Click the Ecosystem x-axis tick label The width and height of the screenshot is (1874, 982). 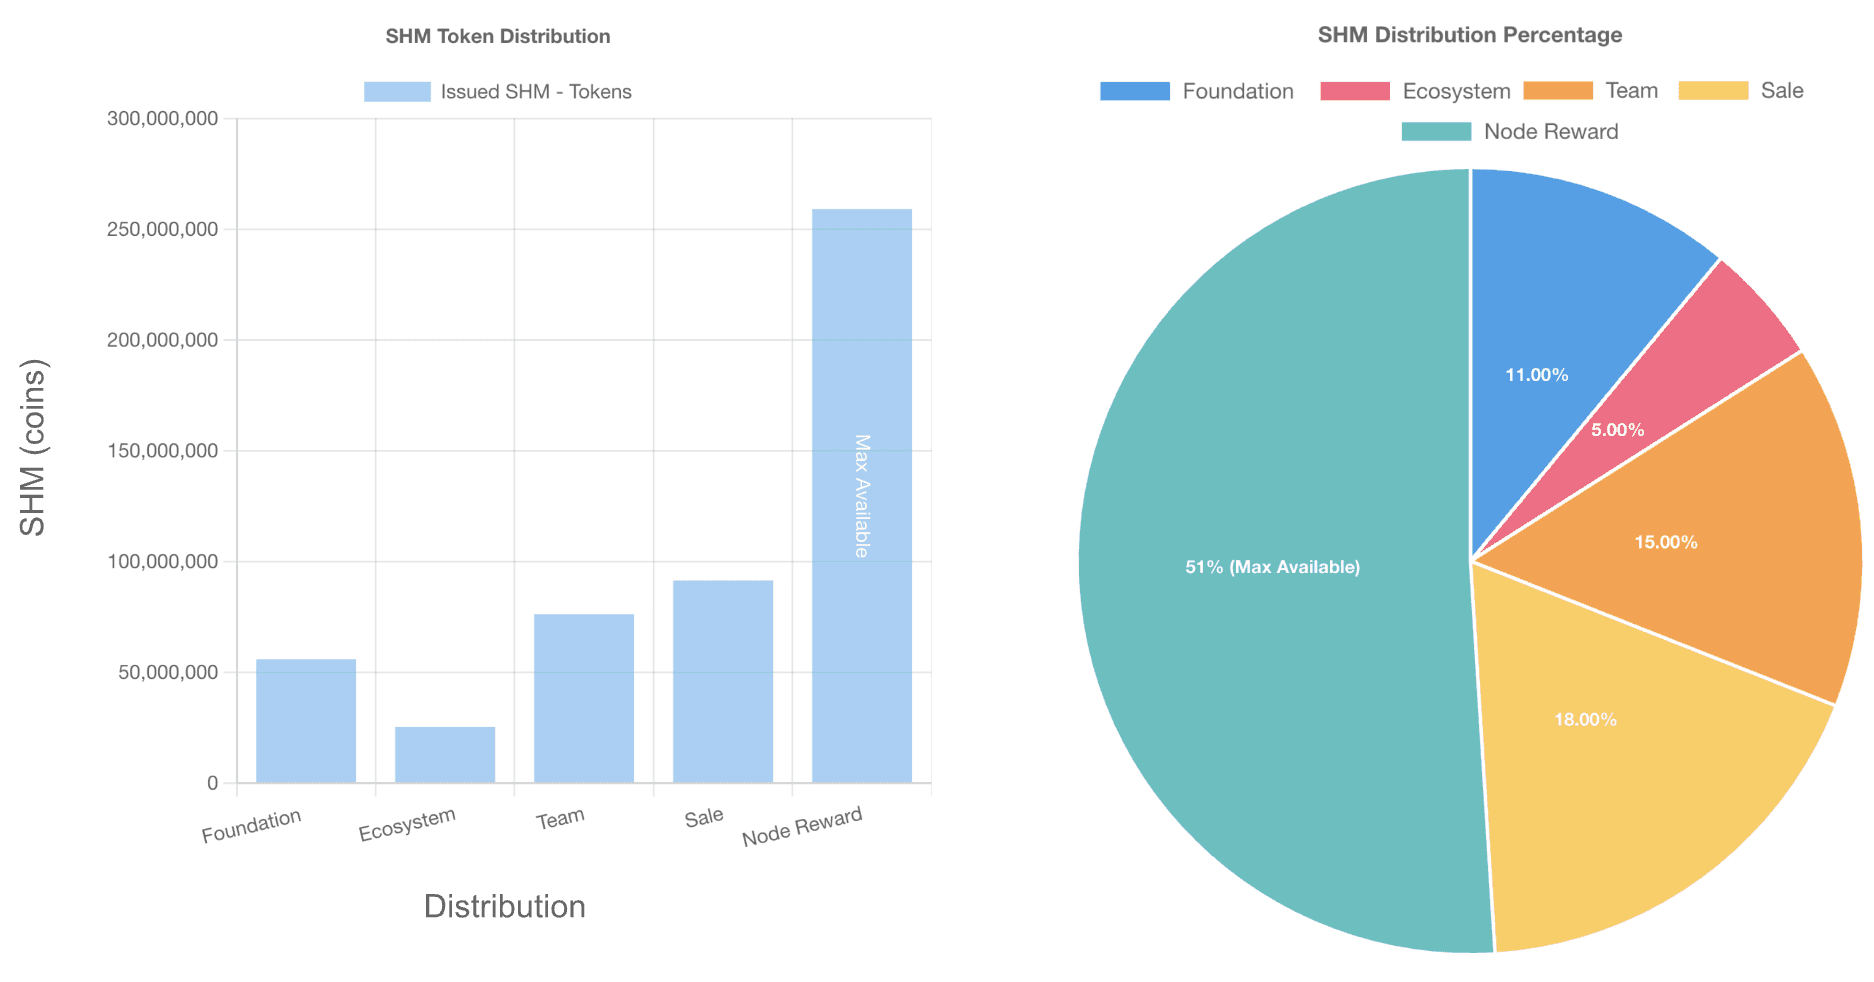[x=407, y=824]
